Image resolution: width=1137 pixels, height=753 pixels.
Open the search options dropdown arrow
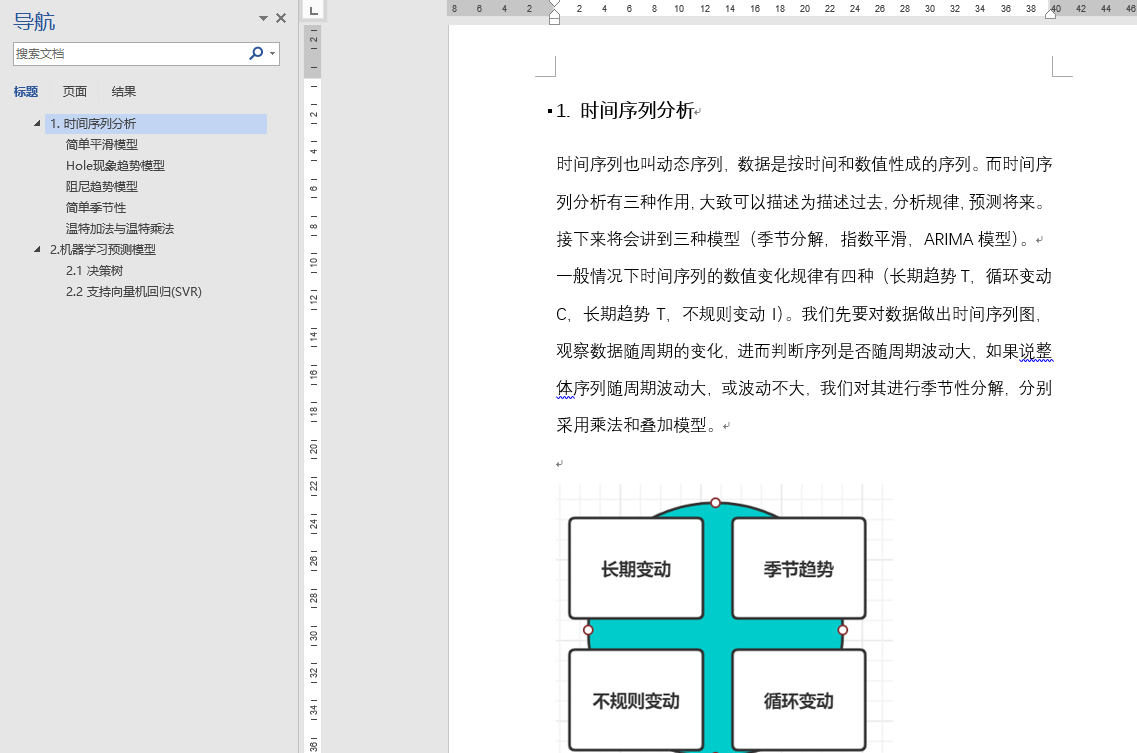273,53
